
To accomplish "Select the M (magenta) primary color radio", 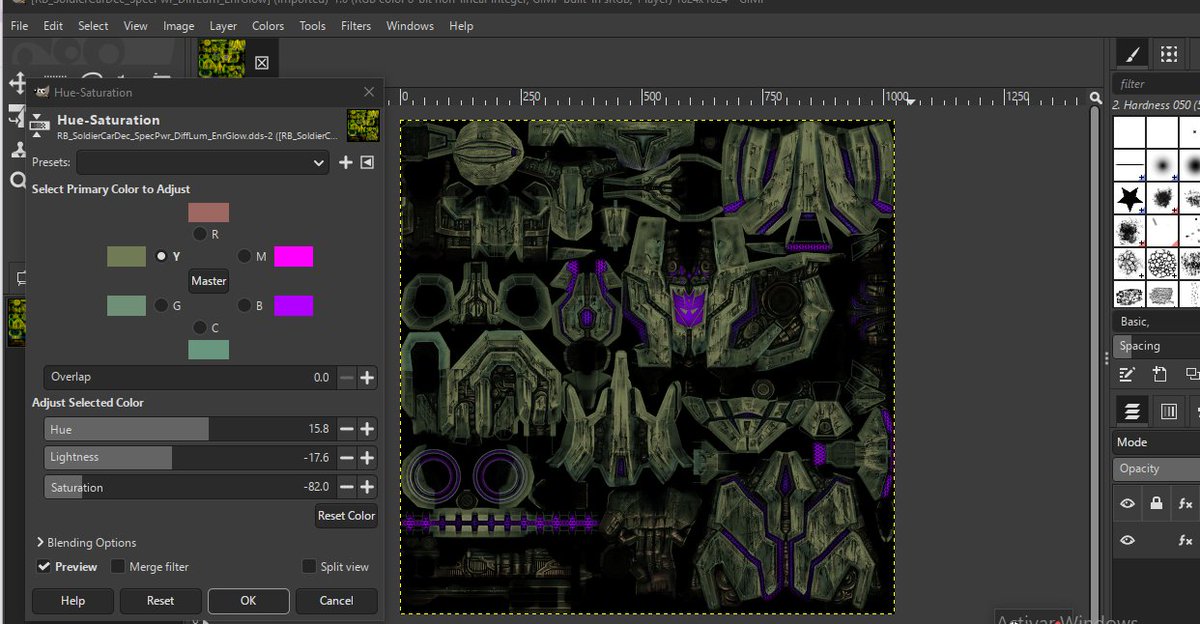I will pyautogui.click(x=244, y=257).
